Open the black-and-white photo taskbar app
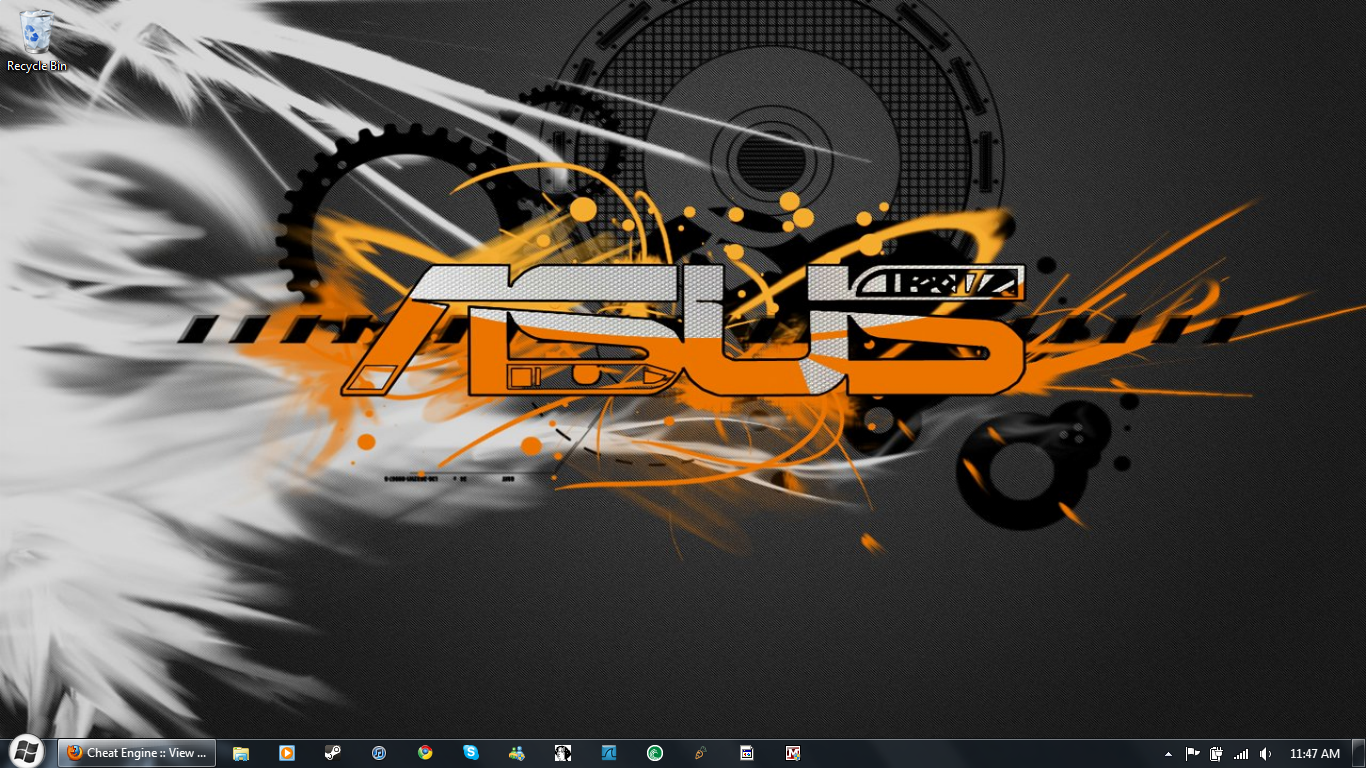 tap(562, 753)
